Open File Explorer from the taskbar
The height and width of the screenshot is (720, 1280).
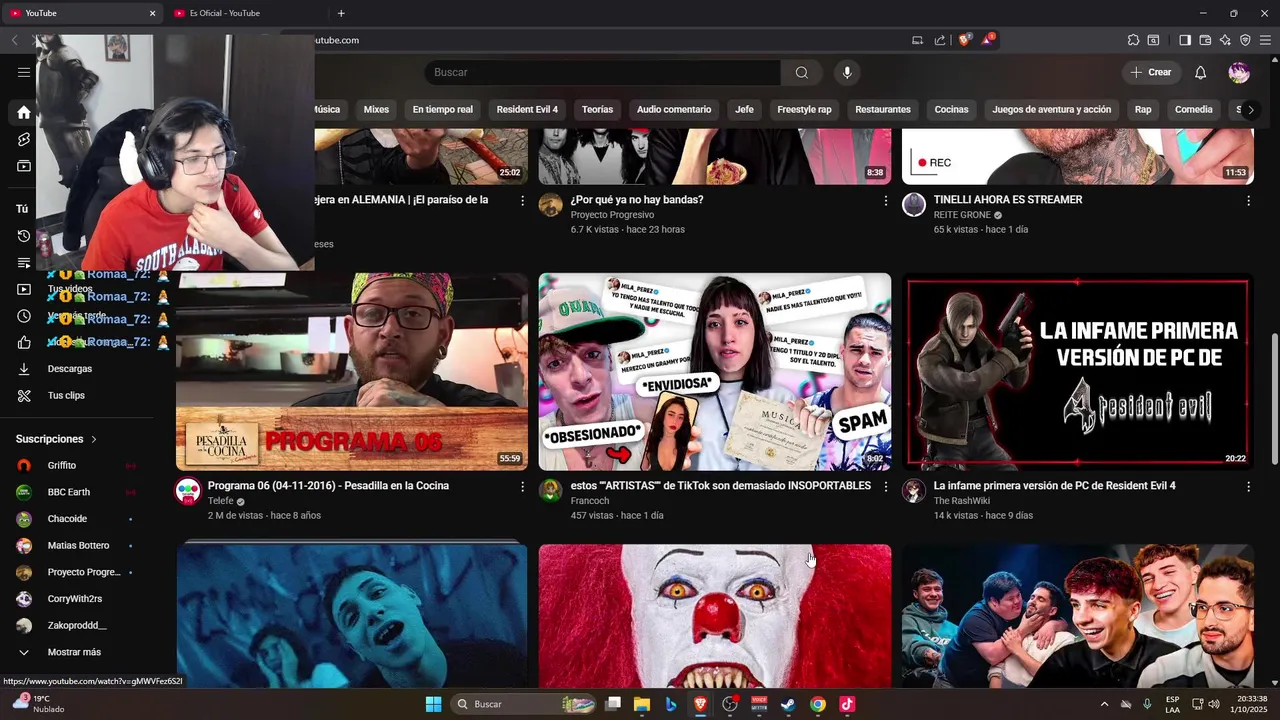coord(642,704)
